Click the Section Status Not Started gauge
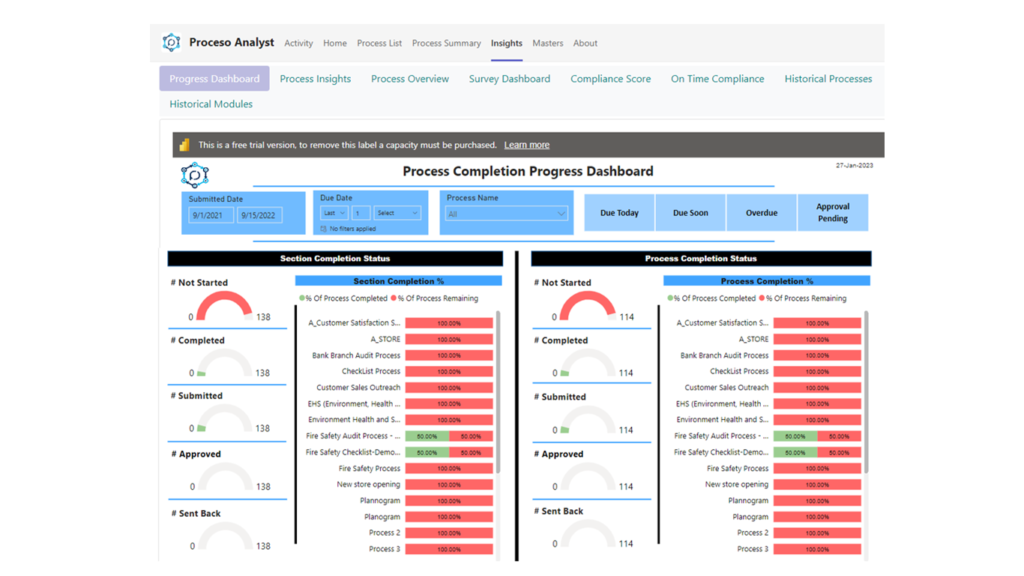This screenshot has height=576, width=1024. click(x=224, y=306)
